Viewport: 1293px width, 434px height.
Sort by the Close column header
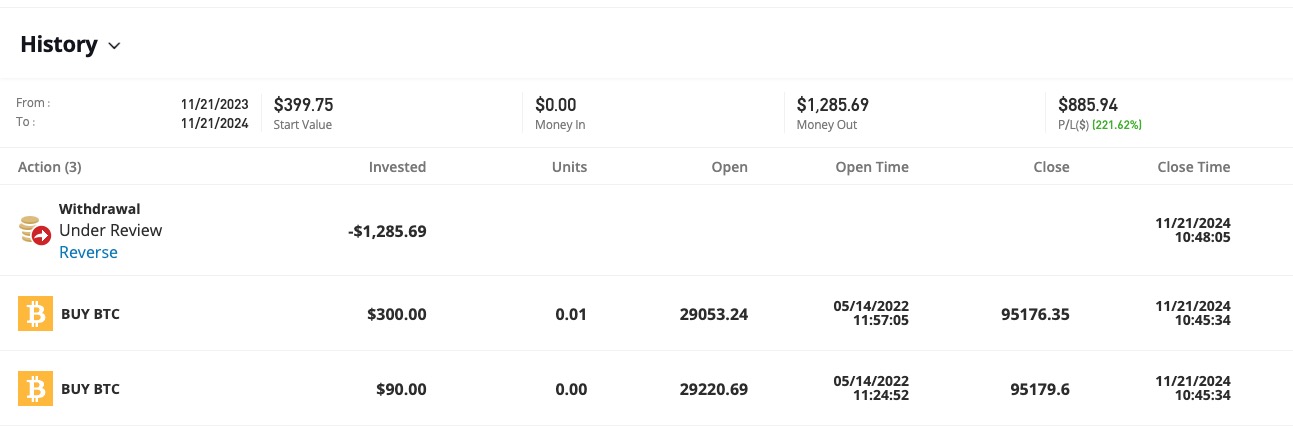click(1051, 167)
